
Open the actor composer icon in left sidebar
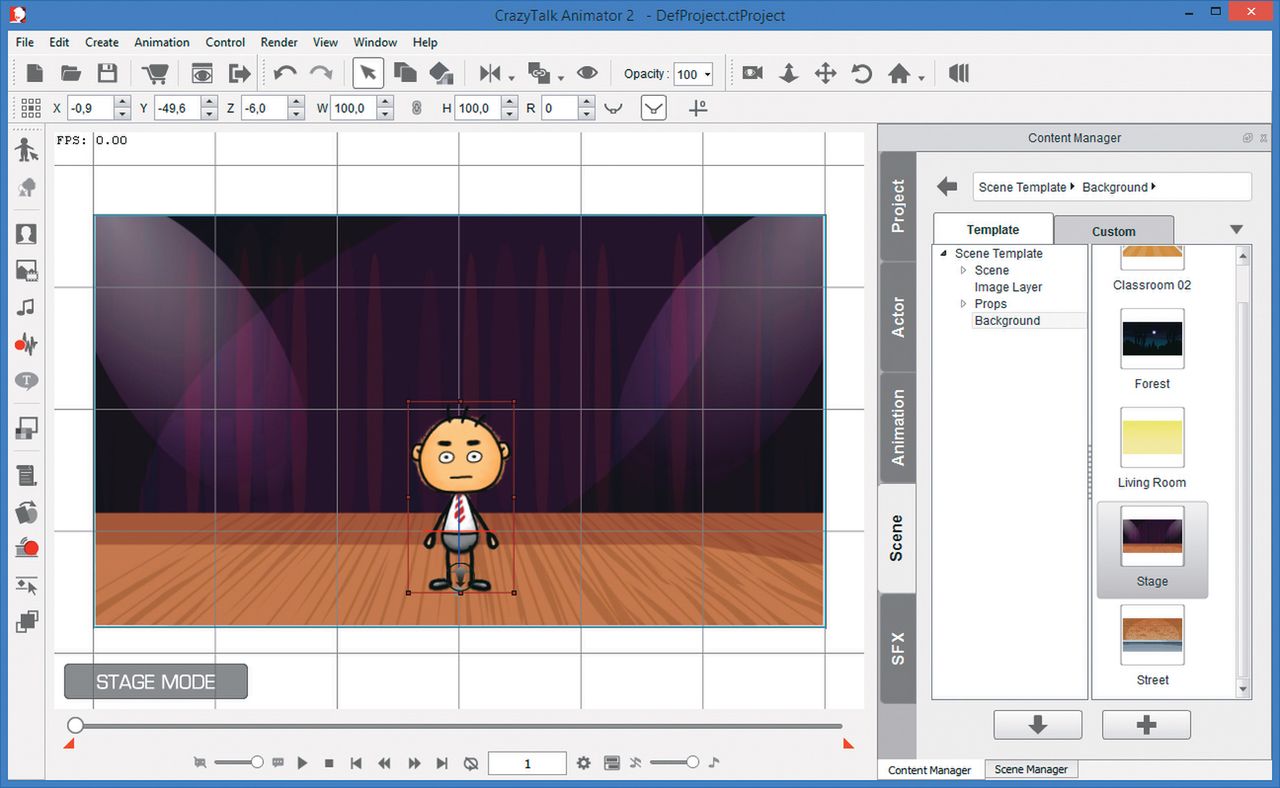tap(27, 151)
